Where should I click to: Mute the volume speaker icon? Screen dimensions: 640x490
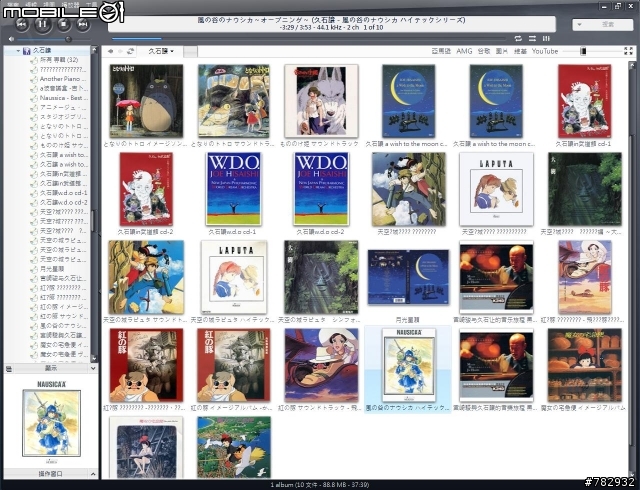click(x=11, y=39)
